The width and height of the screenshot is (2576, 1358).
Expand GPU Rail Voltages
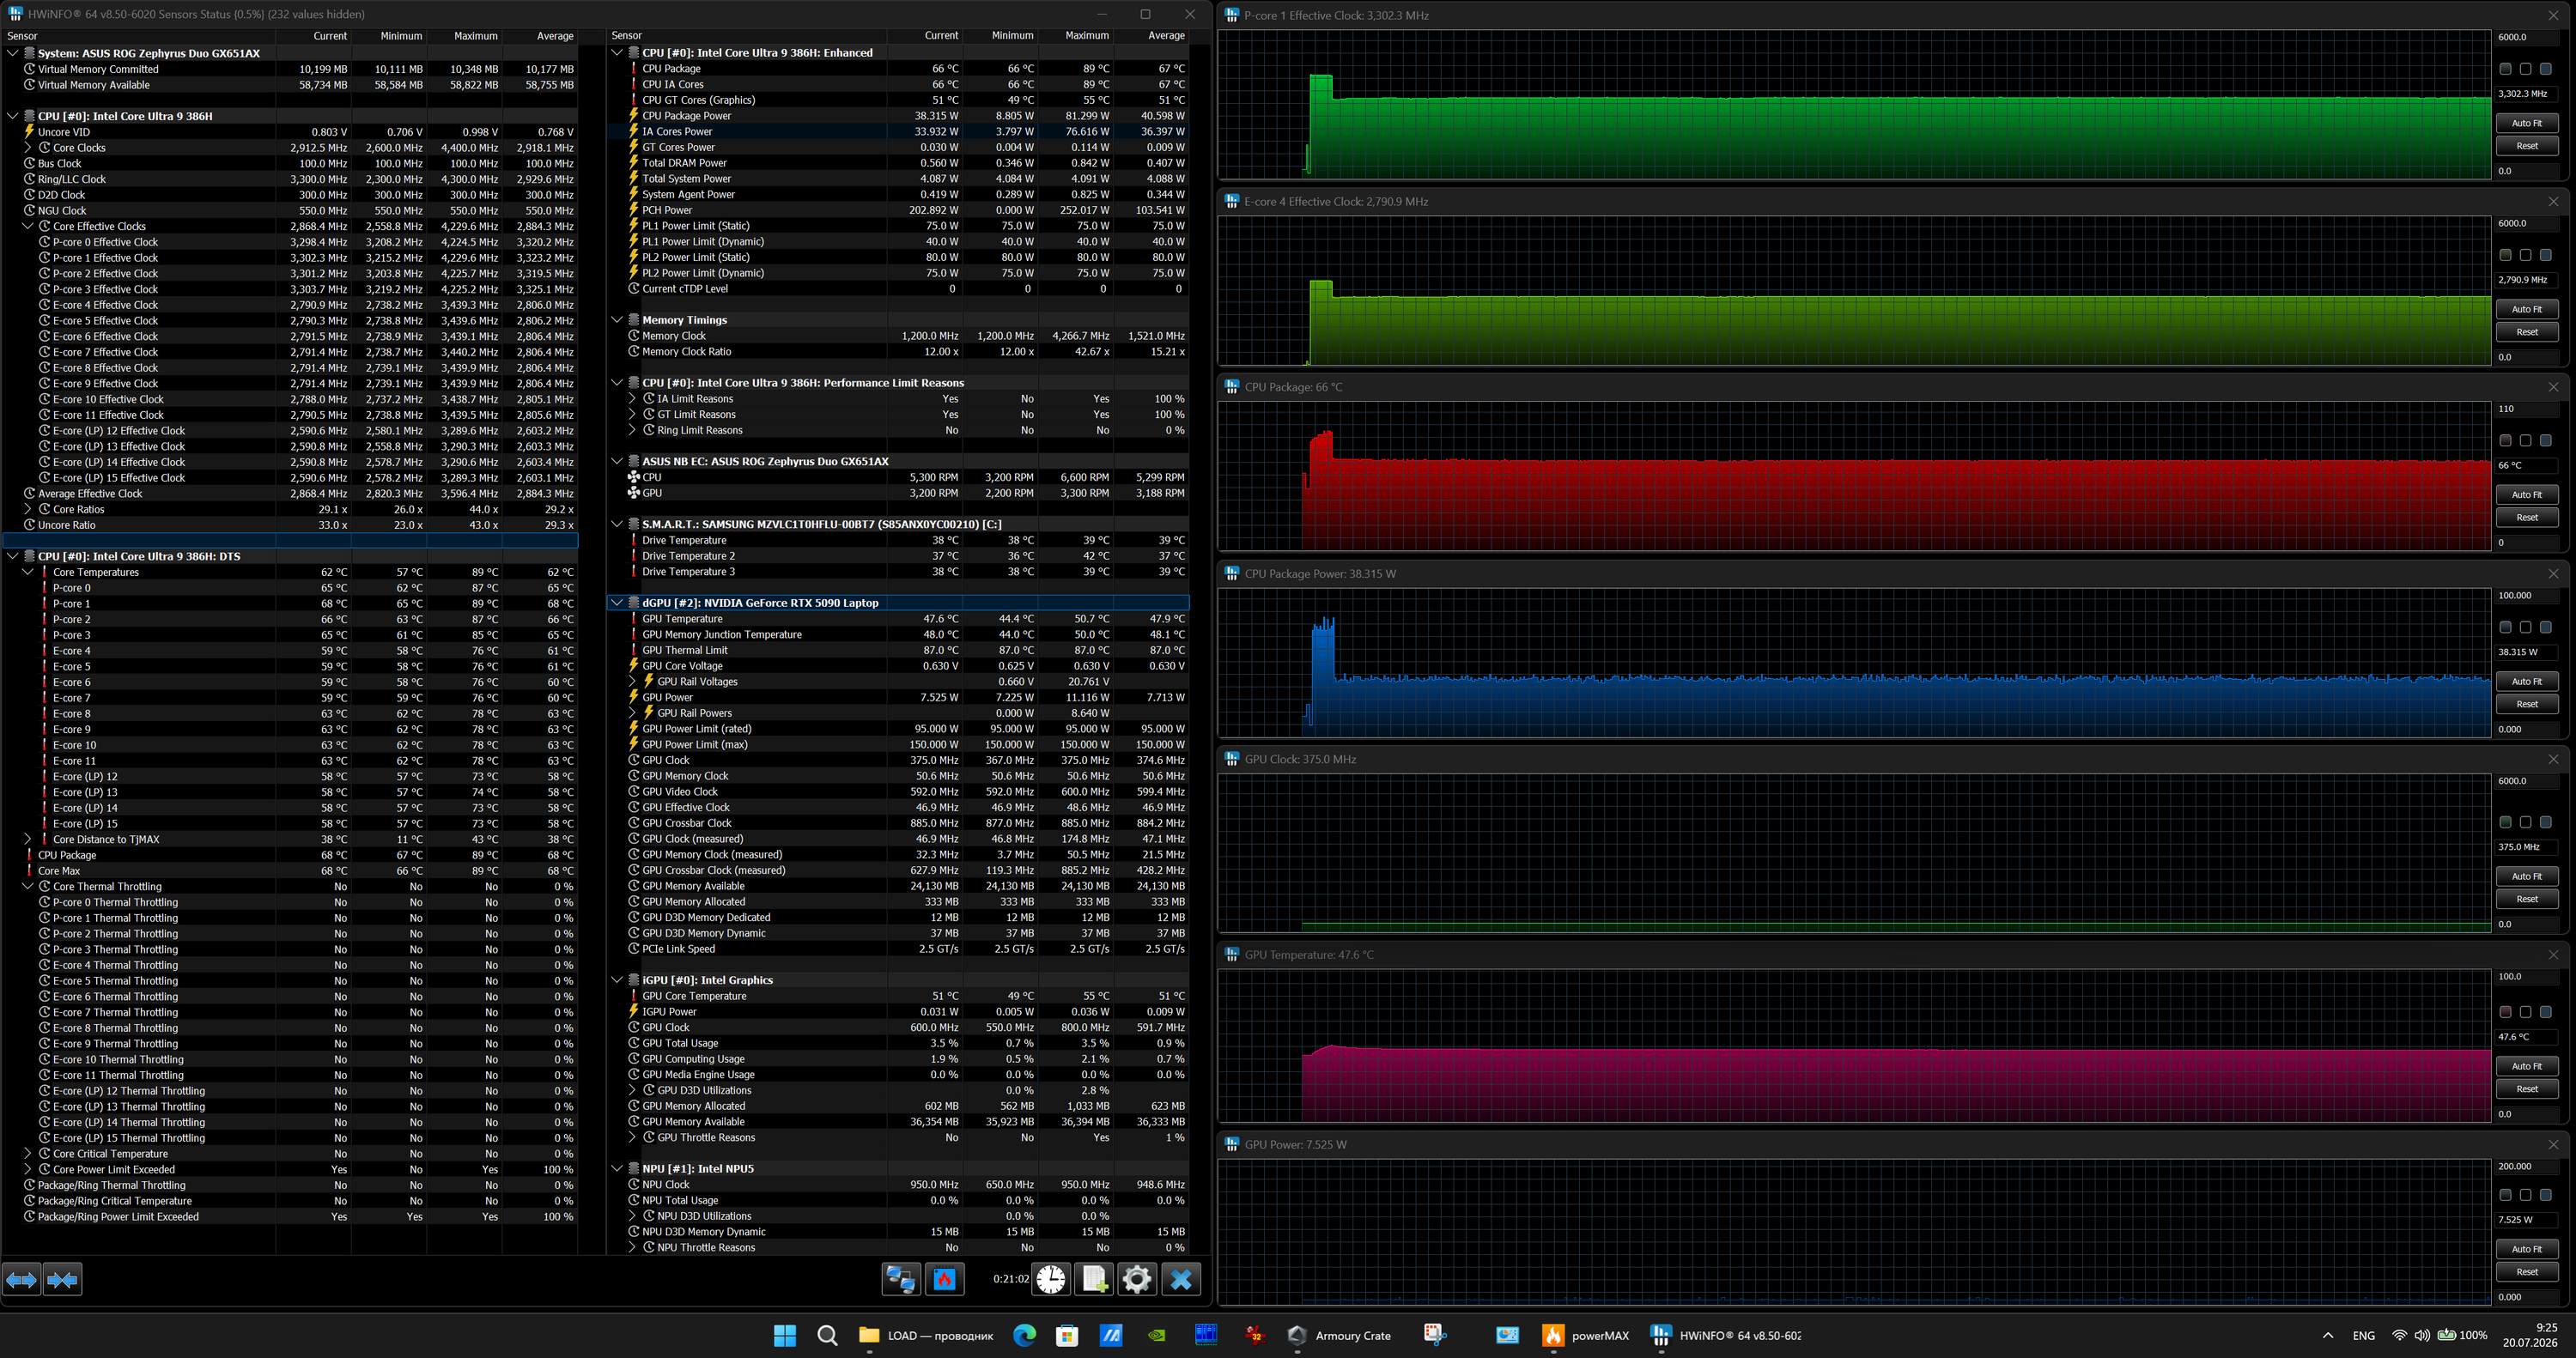(x=632, y=681)
